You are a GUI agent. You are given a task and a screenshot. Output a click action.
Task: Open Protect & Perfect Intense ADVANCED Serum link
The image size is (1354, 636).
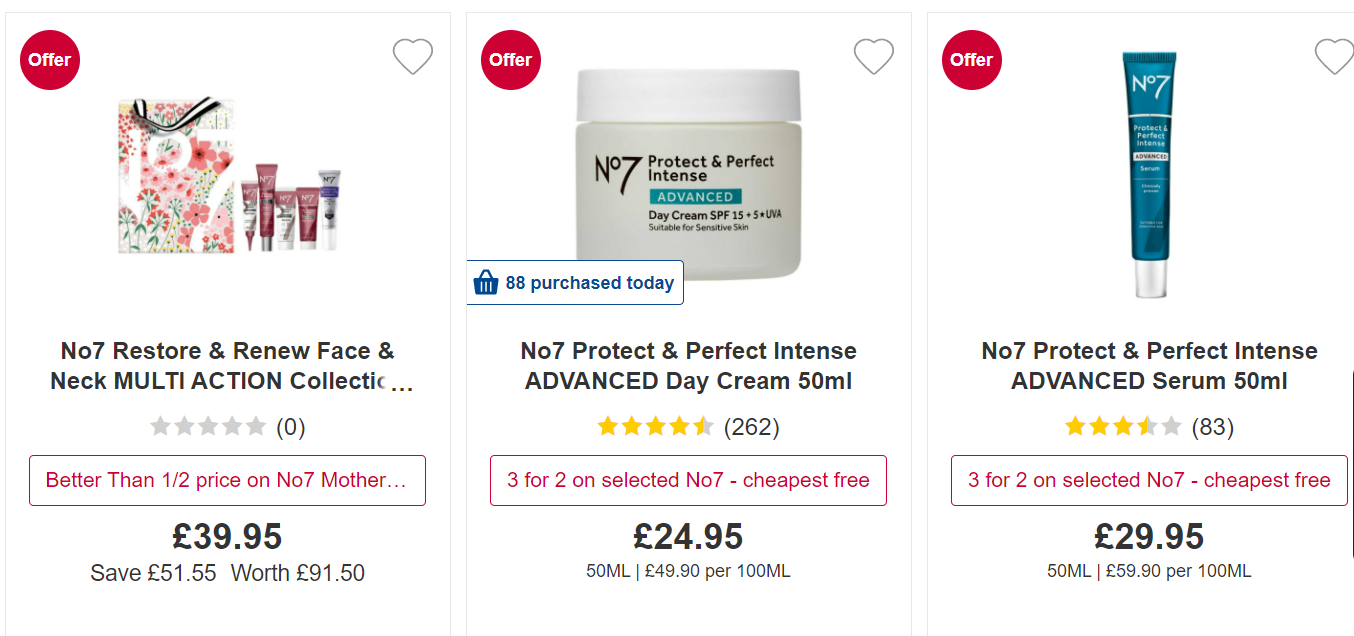point(1149,366)
